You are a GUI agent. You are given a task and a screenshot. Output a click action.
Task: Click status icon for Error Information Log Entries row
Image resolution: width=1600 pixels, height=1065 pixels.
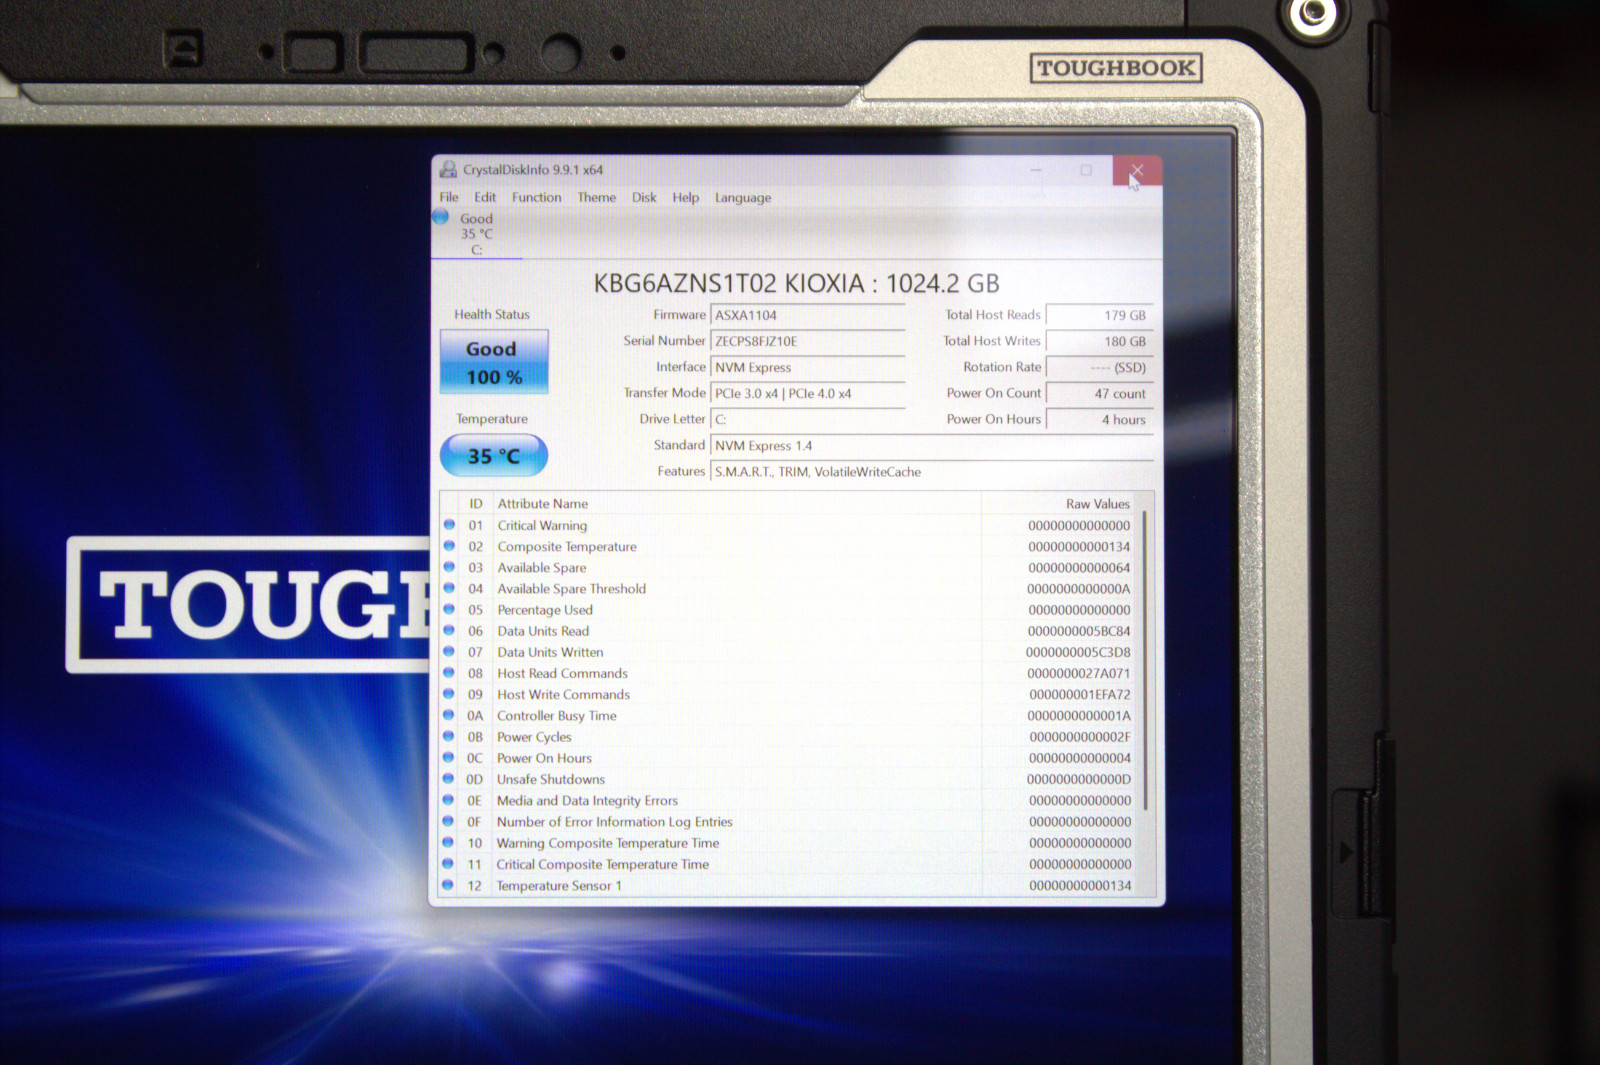[x=448, y=821]
